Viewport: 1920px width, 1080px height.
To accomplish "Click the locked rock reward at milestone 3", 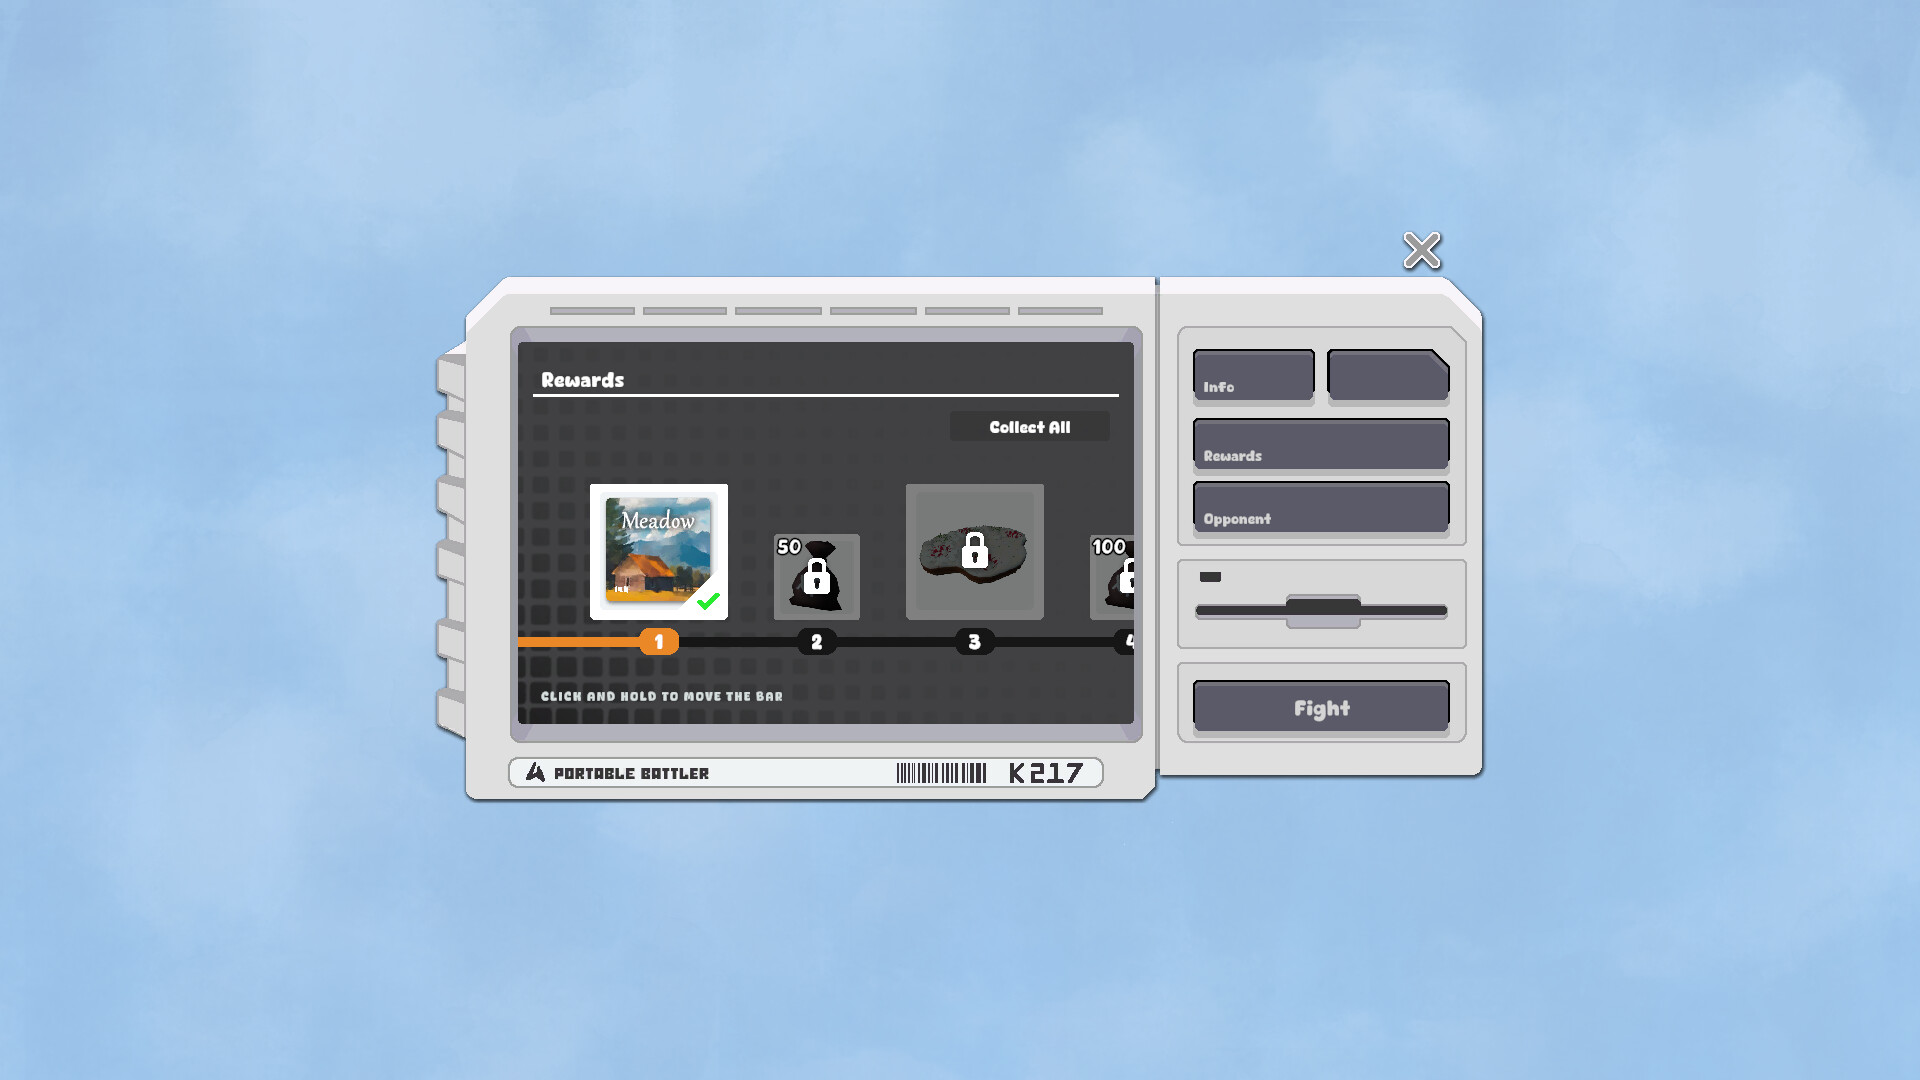I will pyautogui.click(x=974, y=552).
